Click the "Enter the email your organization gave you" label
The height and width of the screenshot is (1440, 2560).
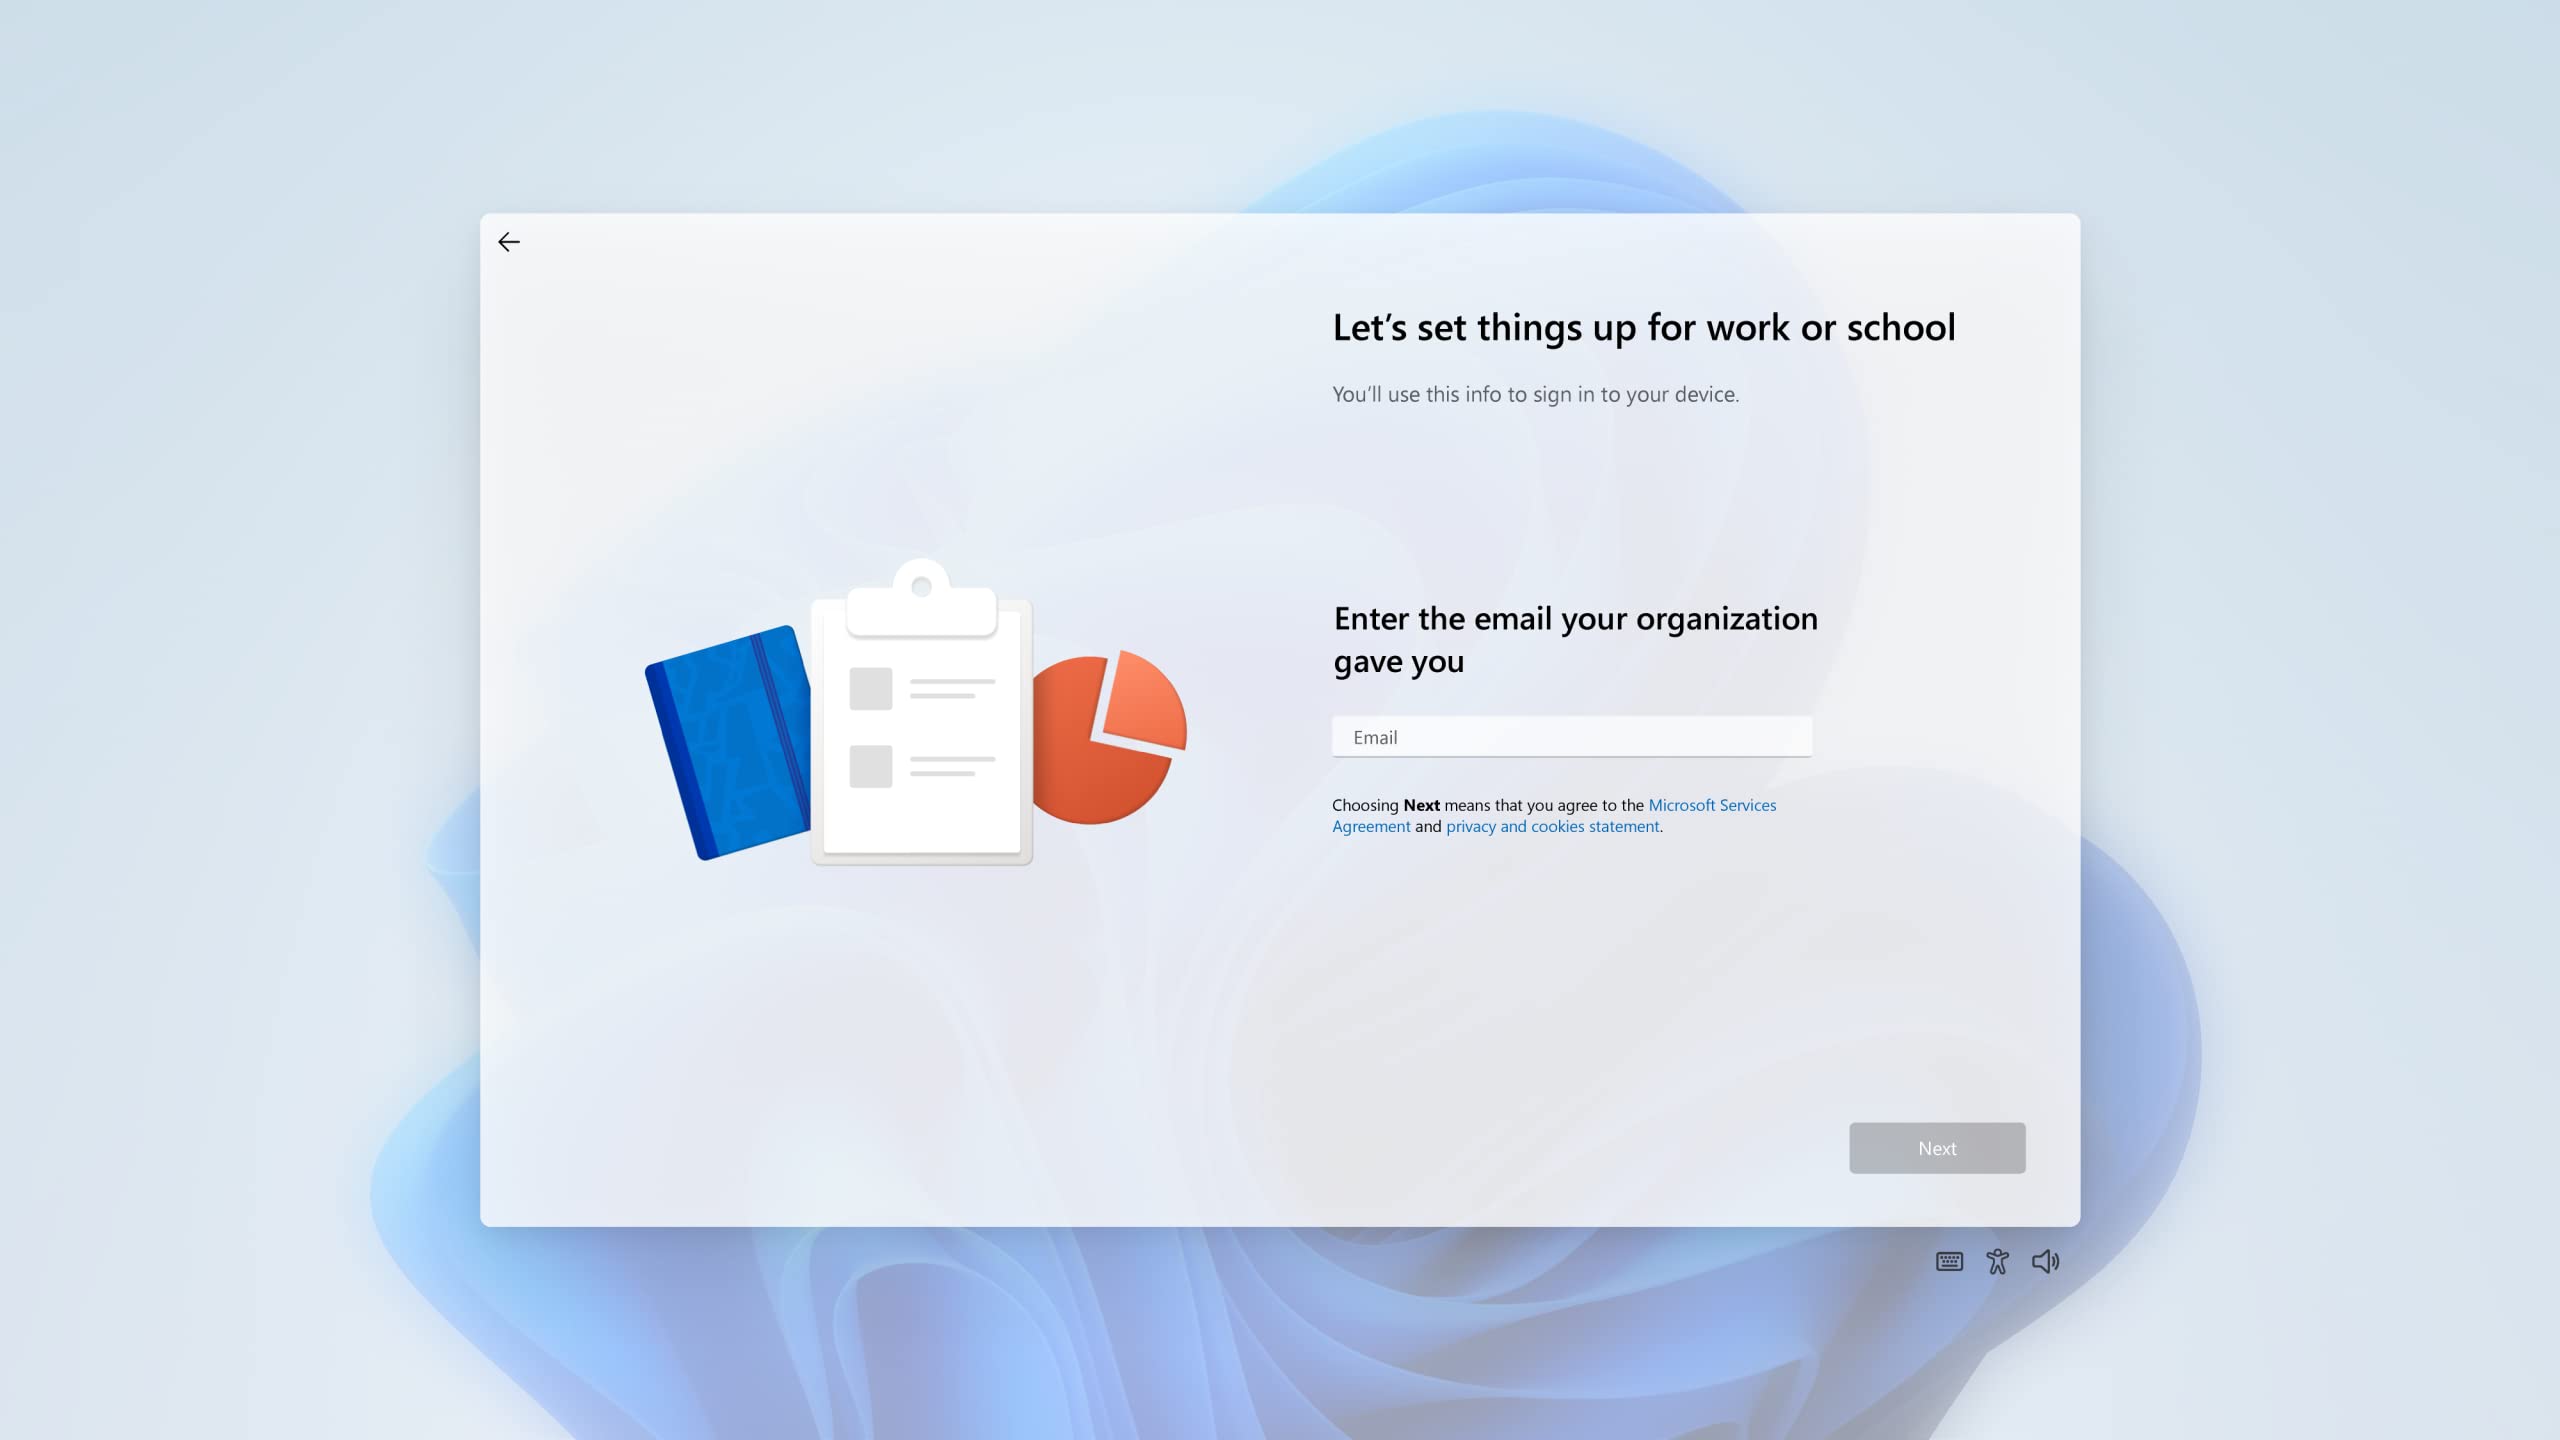click(x=1576, y=640)
